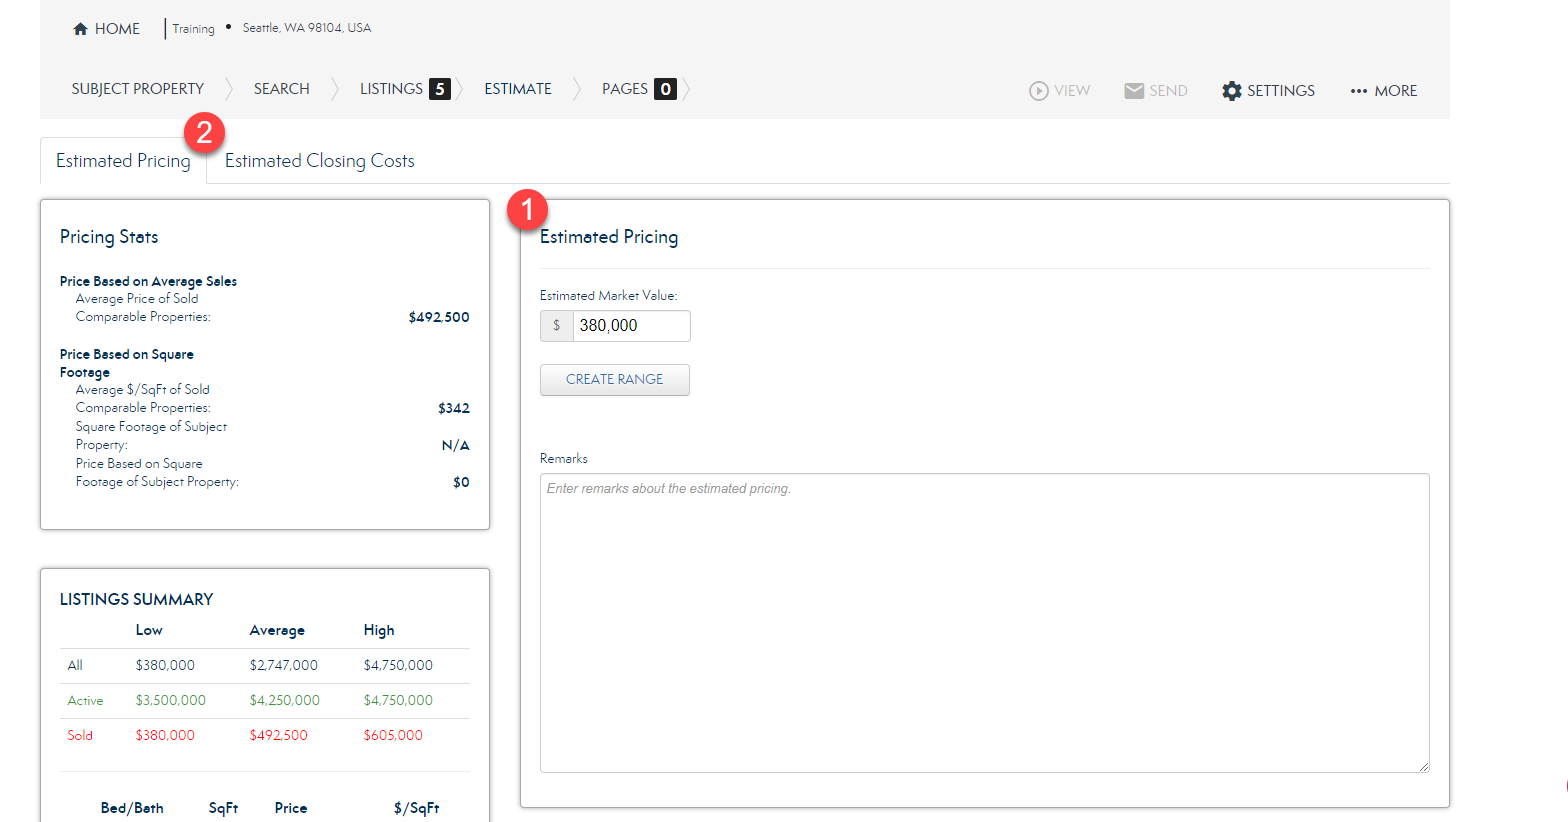Image resolution: width=1568 pixels, height=822 pixels.
Task: Click the Listings count badge 5
Action: [439, 89]
